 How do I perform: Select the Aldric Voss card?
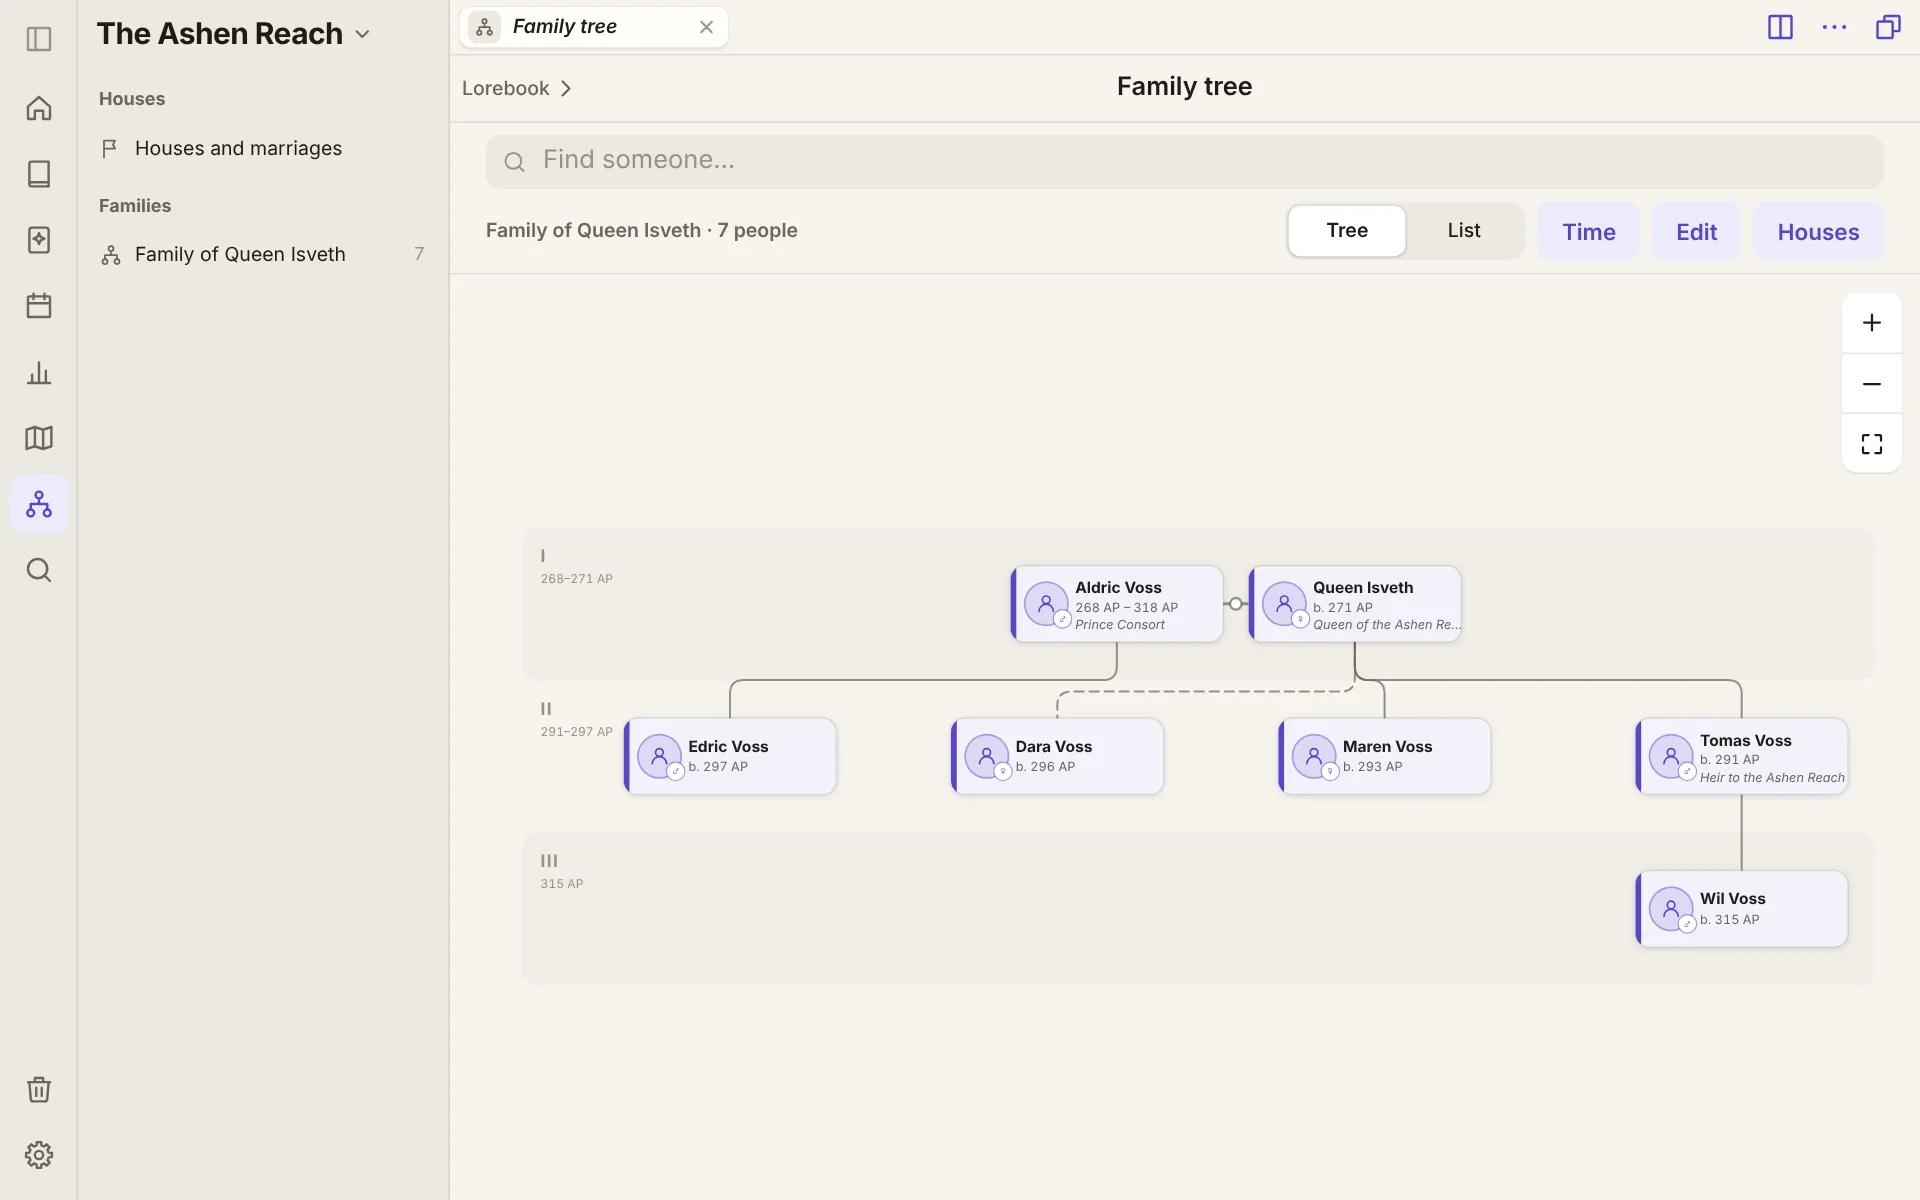[1117, 604]
